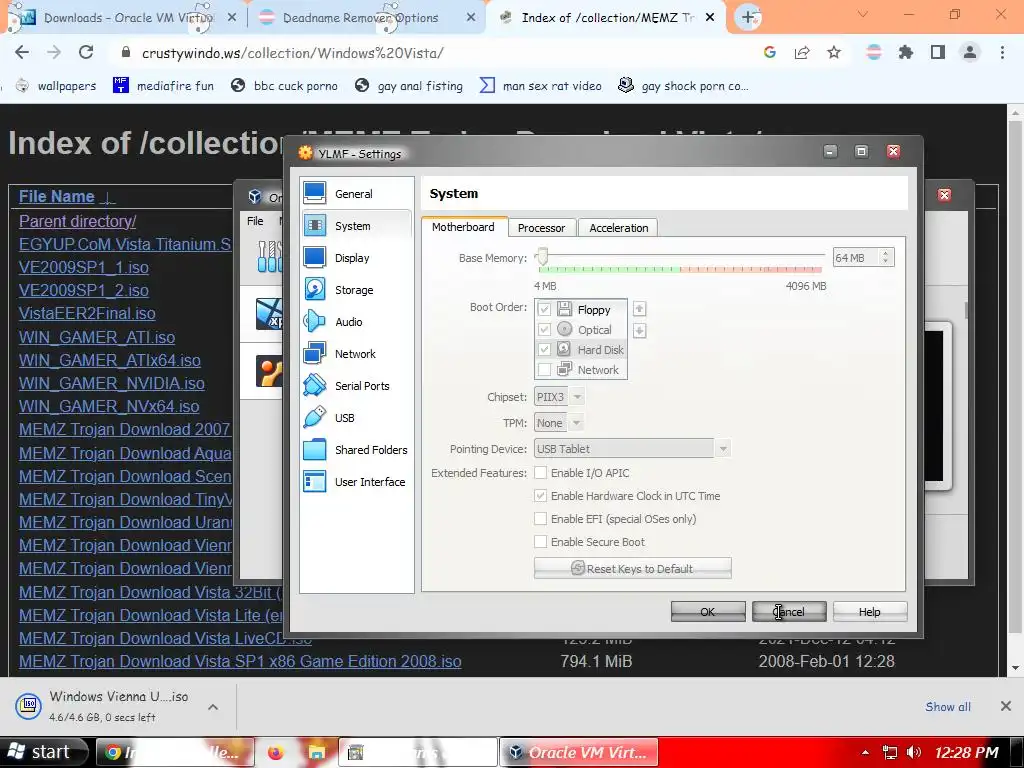Open Oracle VM VirtualBox taskbar button

[x=579, y=752]
